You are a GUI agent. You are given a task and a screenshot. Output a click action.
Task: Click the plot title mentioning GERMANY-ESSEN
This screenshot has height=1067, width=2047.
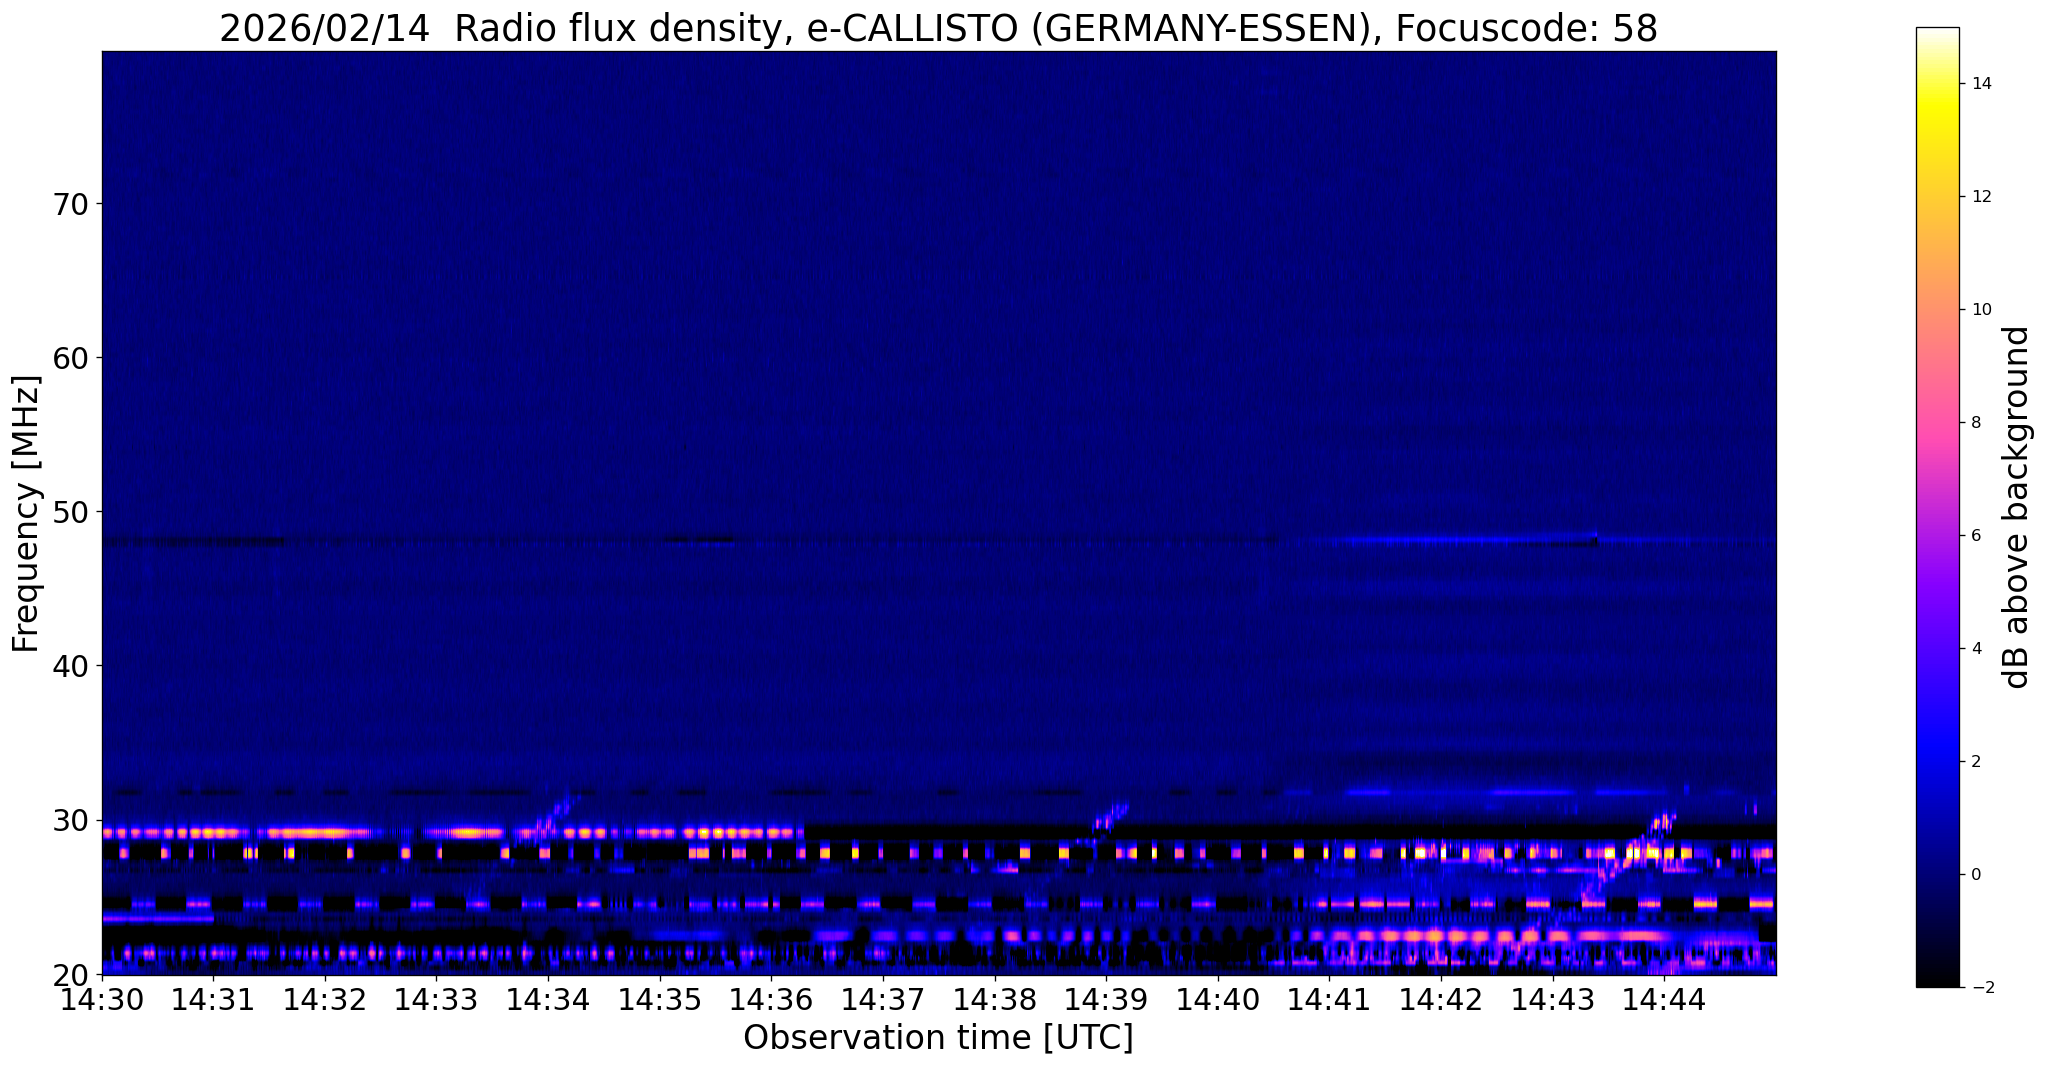point(938,29)
